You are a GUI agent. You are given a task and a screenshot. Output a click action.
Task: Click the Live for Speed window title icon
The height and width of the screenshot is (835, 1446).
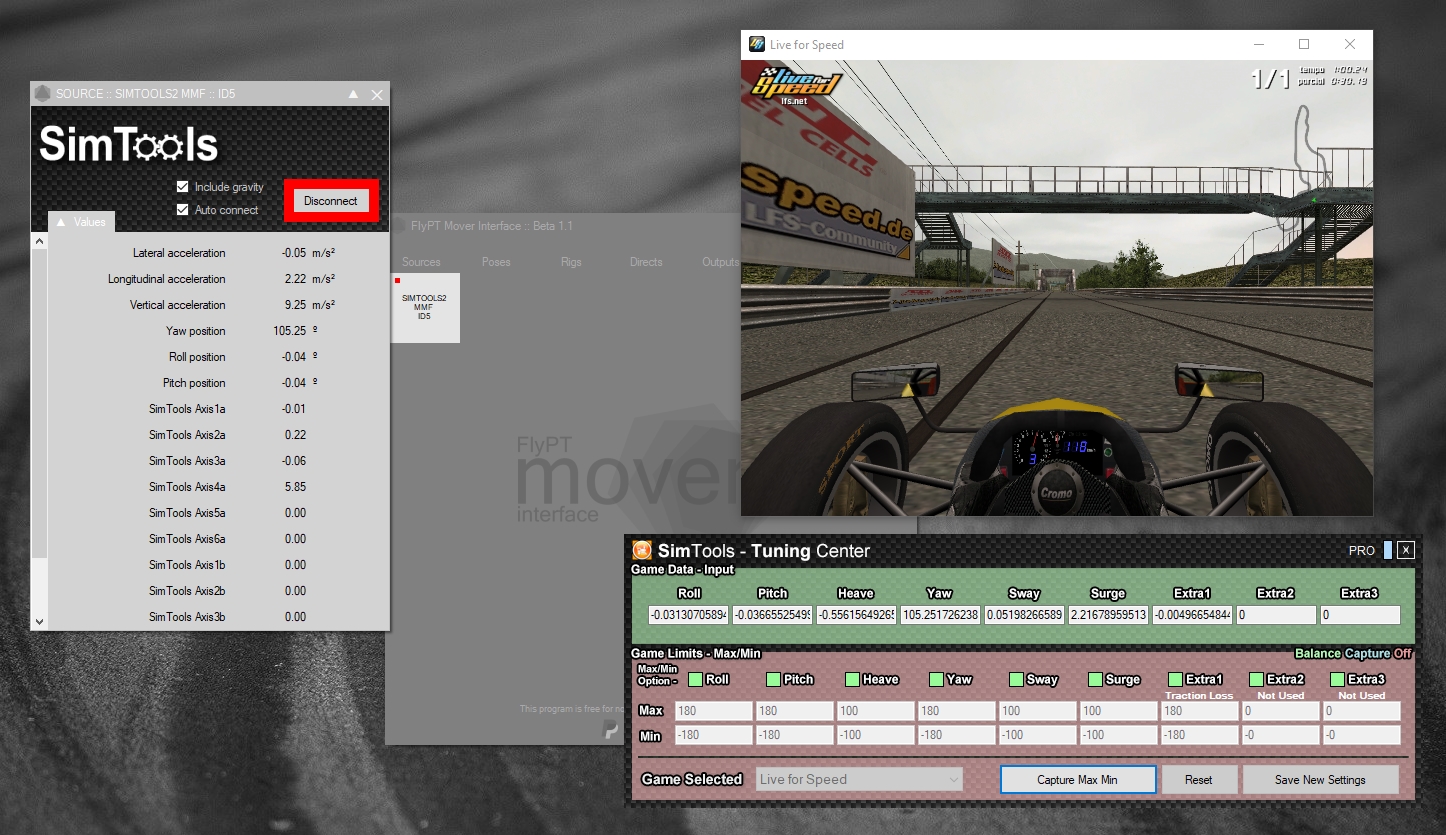click(757, 44)
